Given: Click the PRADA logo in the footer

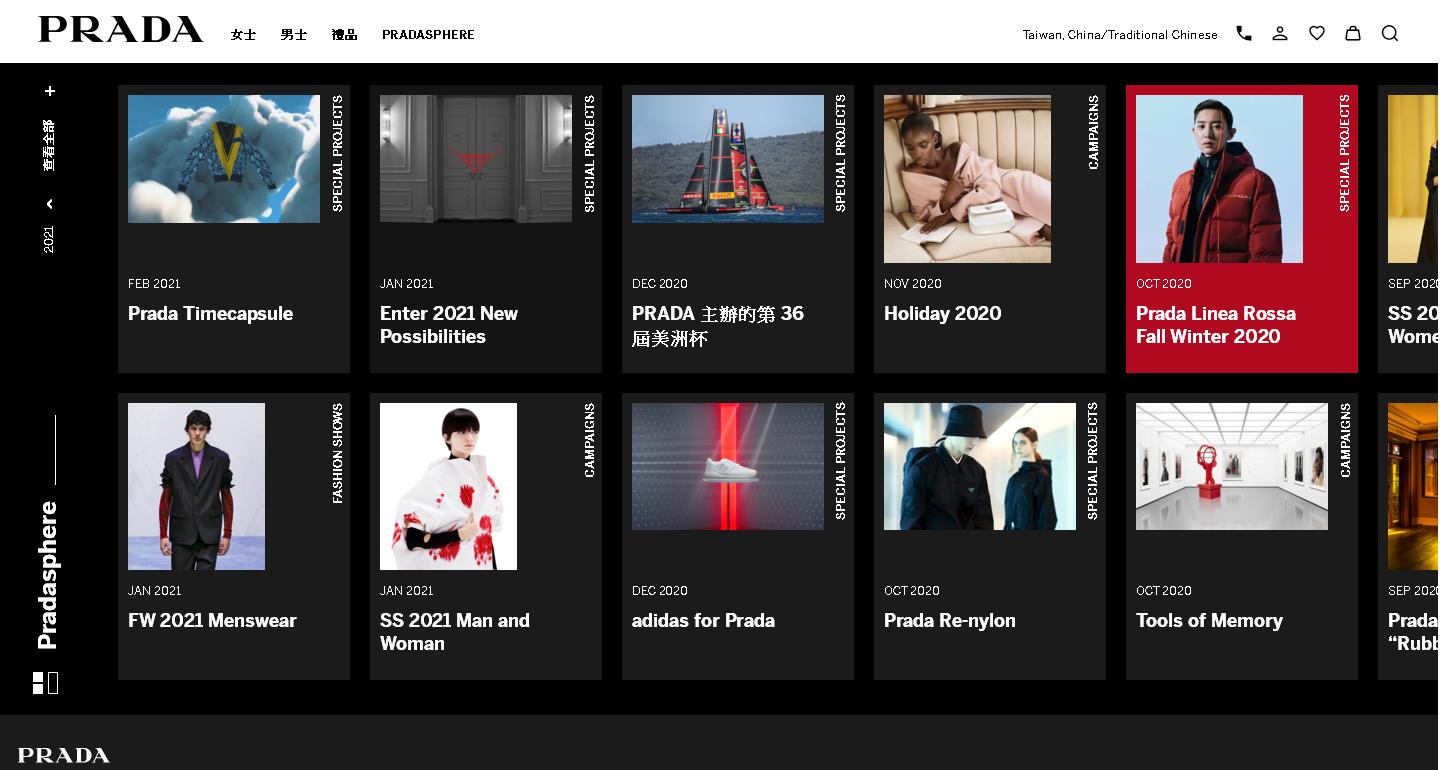Looking at the screenshot, I should click(63, 755).
